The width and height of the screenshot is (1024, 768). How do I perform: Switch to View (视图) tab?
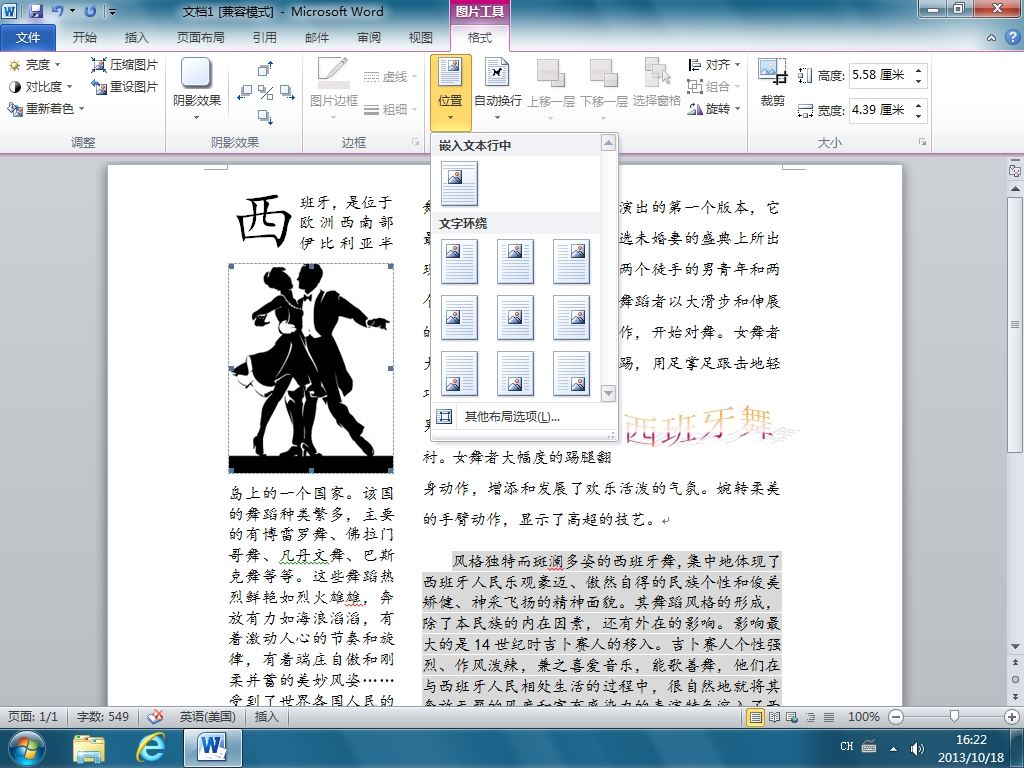pos(421,38)
